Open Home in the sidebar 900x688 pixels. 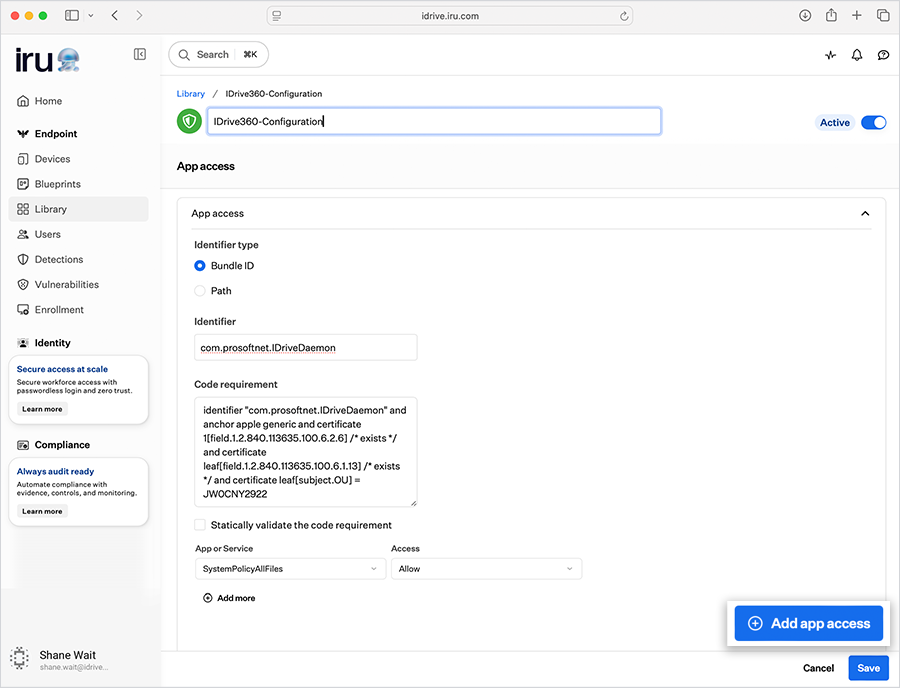[79, 101]
